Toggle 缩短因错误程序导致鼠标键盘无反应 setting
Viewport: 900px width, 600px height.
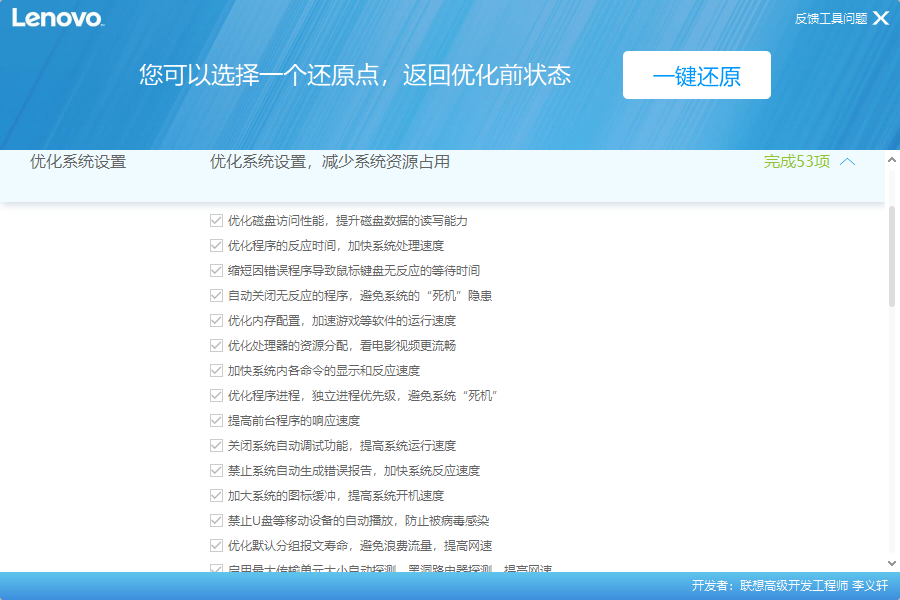pyautogui.click(x=214, y=270)
